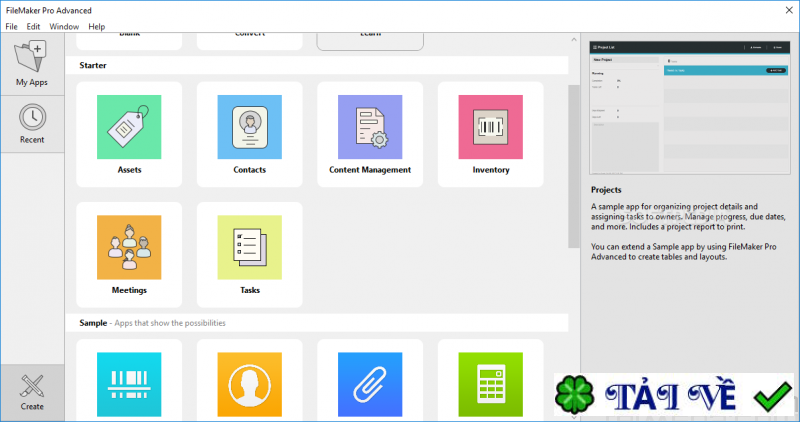The image size is (800, 422).
Task: Open the Window menu
Action: (x=64, y=27)
